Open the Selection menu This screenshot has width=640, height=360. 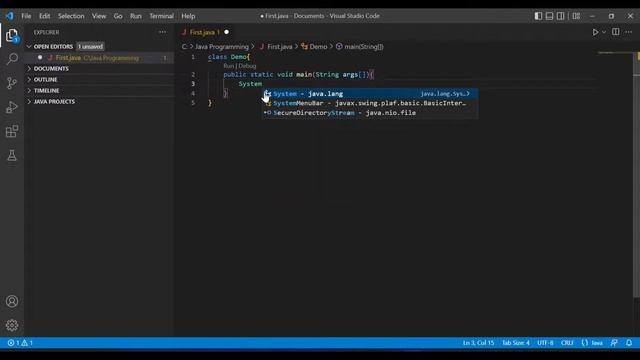[71, 16]
